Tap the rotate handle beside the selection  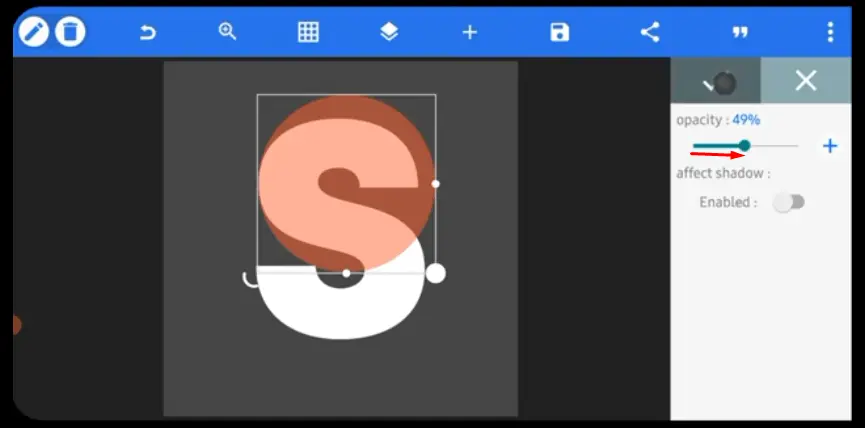[250, 279]
